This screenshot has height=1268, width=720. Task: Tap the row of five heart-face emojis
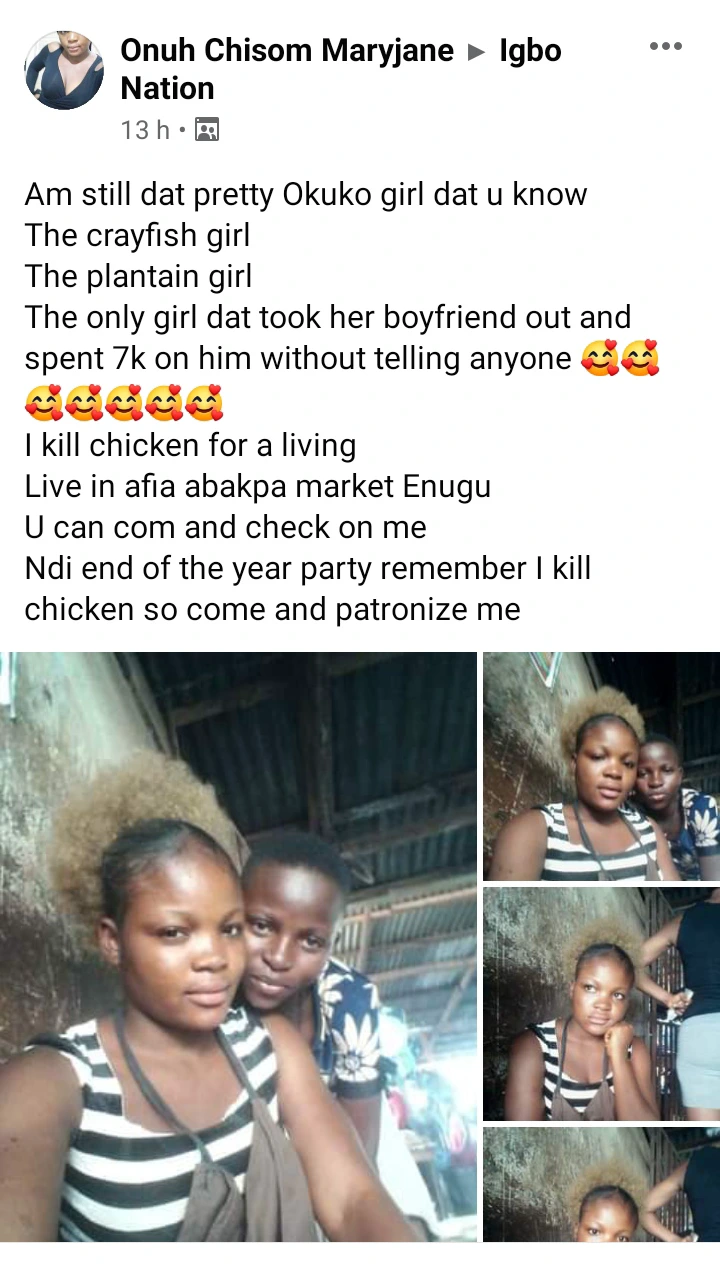coord(123,401)
